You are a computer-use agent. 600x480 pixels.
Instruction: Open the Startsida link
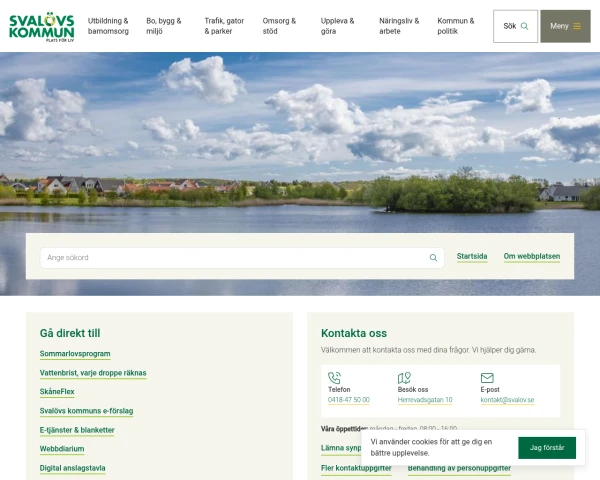[x=472, y=256]
